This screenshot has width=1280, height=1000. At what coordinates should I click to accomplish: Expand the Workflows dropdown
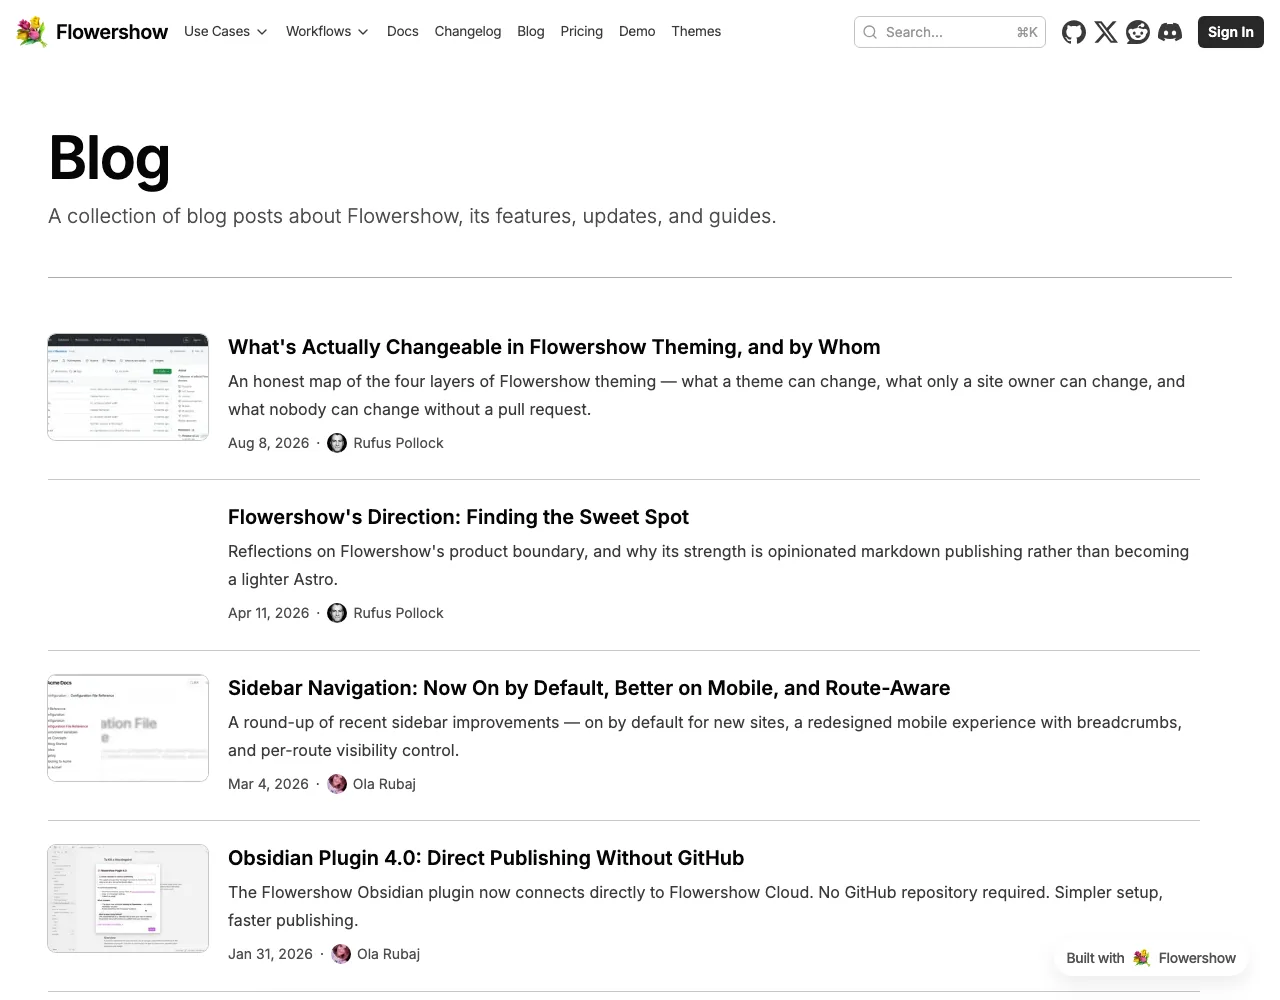[x=327, y=31]
